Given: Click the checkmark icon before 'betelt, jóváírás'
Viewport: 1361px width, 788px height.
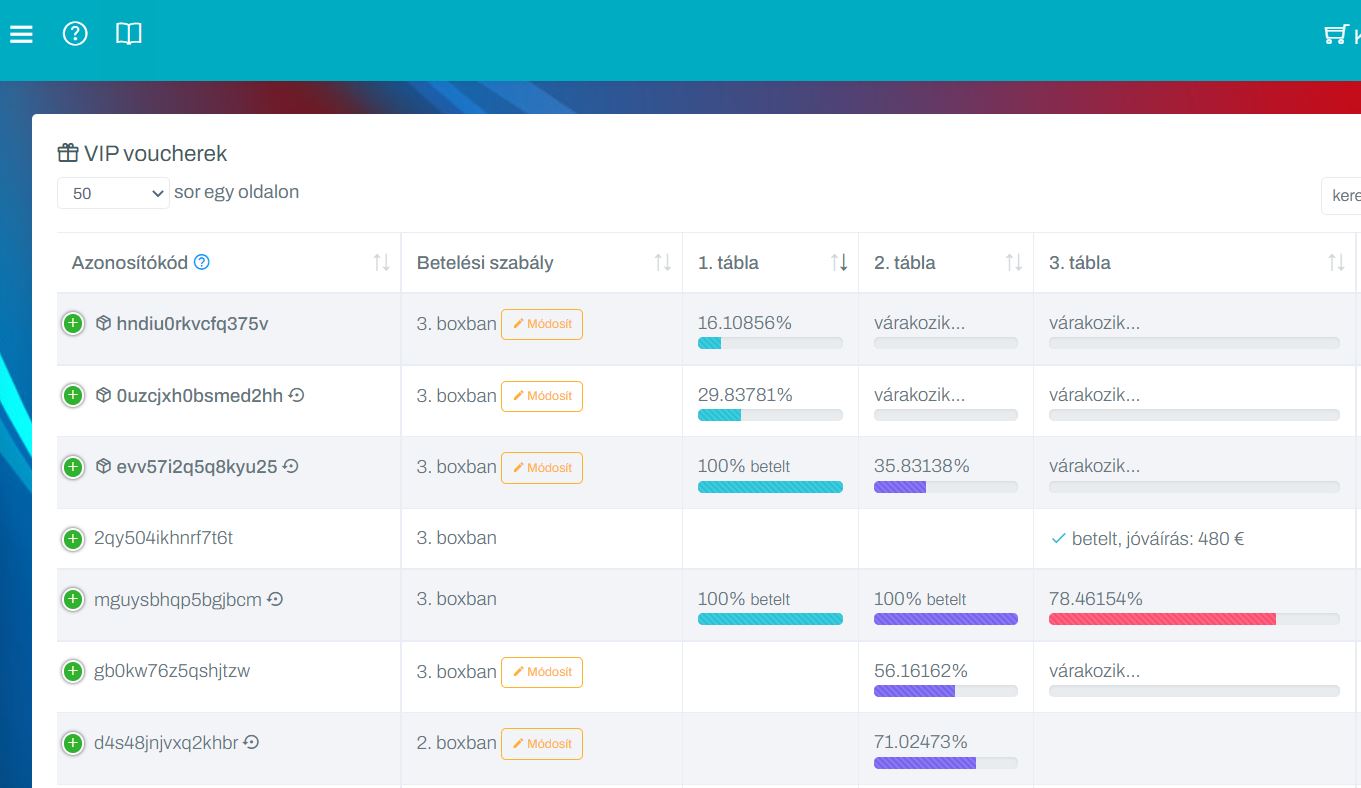Looking at the screenshot, I should click(1058, 539).
